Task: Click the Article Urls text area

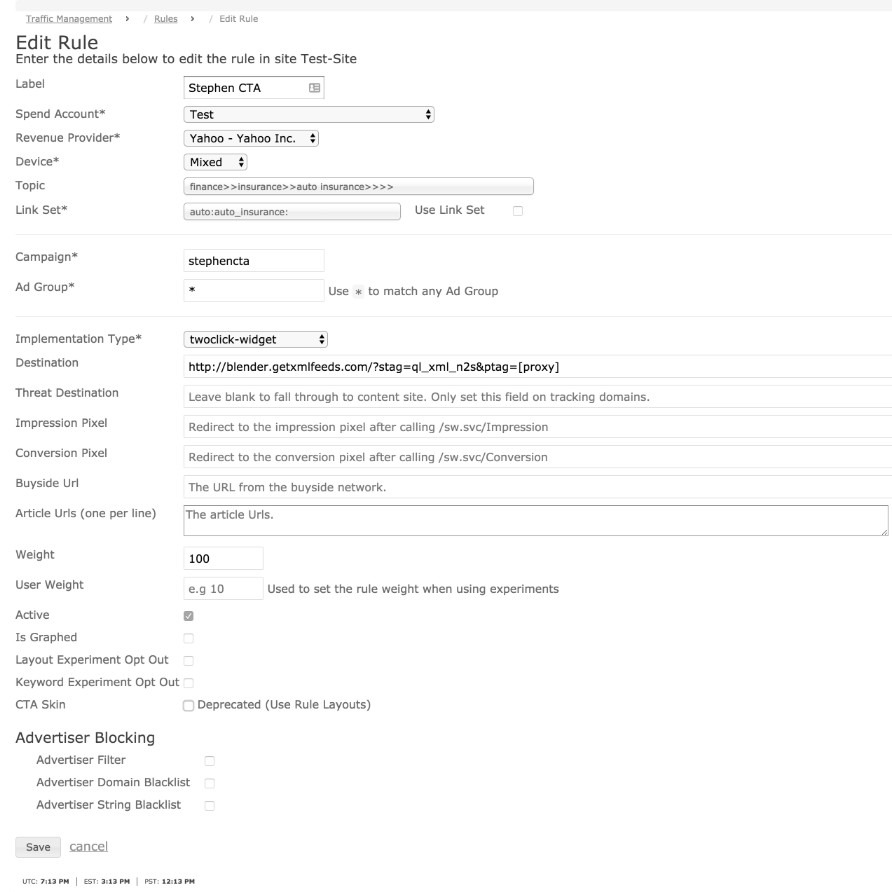Action: [536, 521]
